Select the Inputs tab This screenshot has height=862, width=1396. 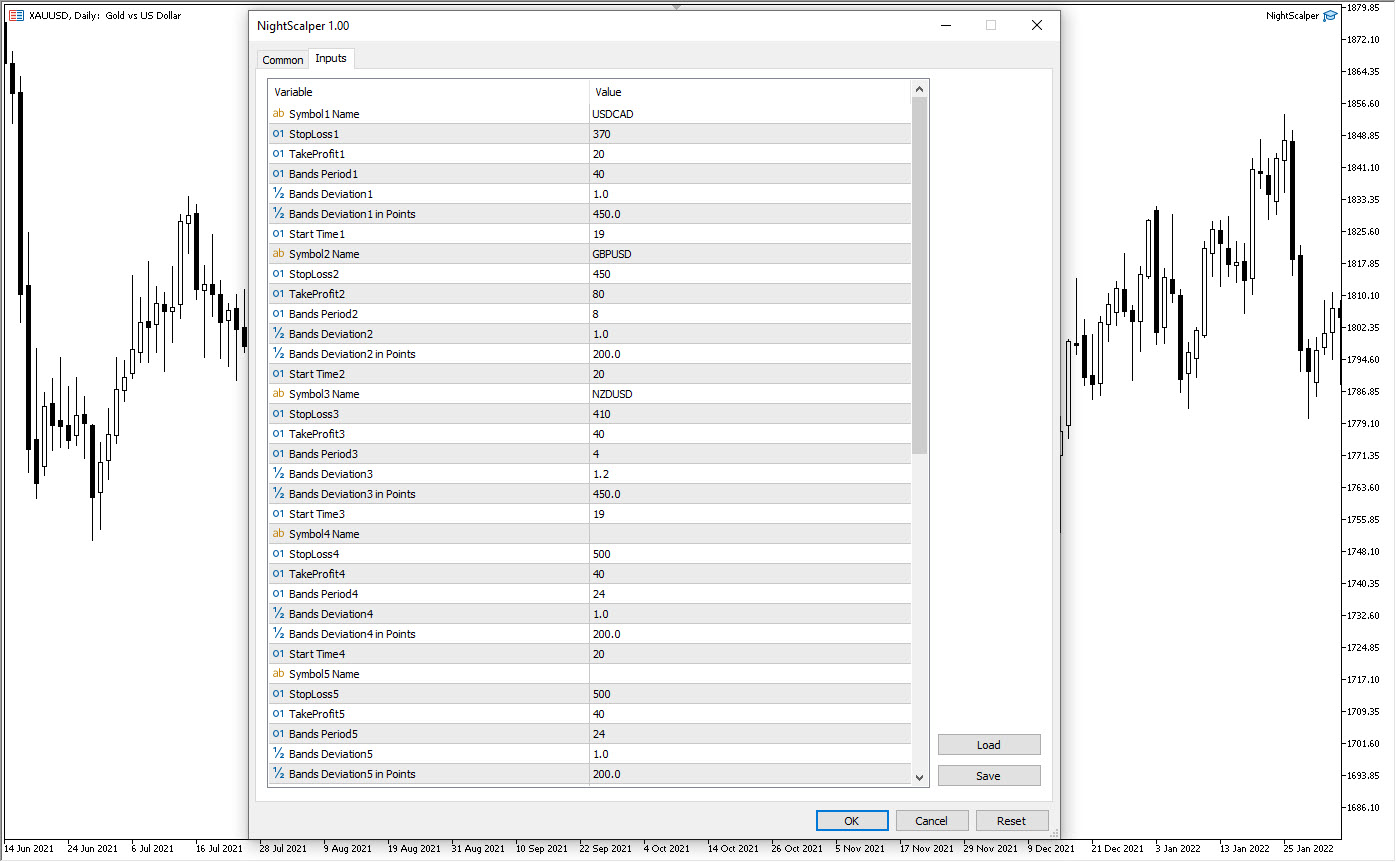coord(331,59)
